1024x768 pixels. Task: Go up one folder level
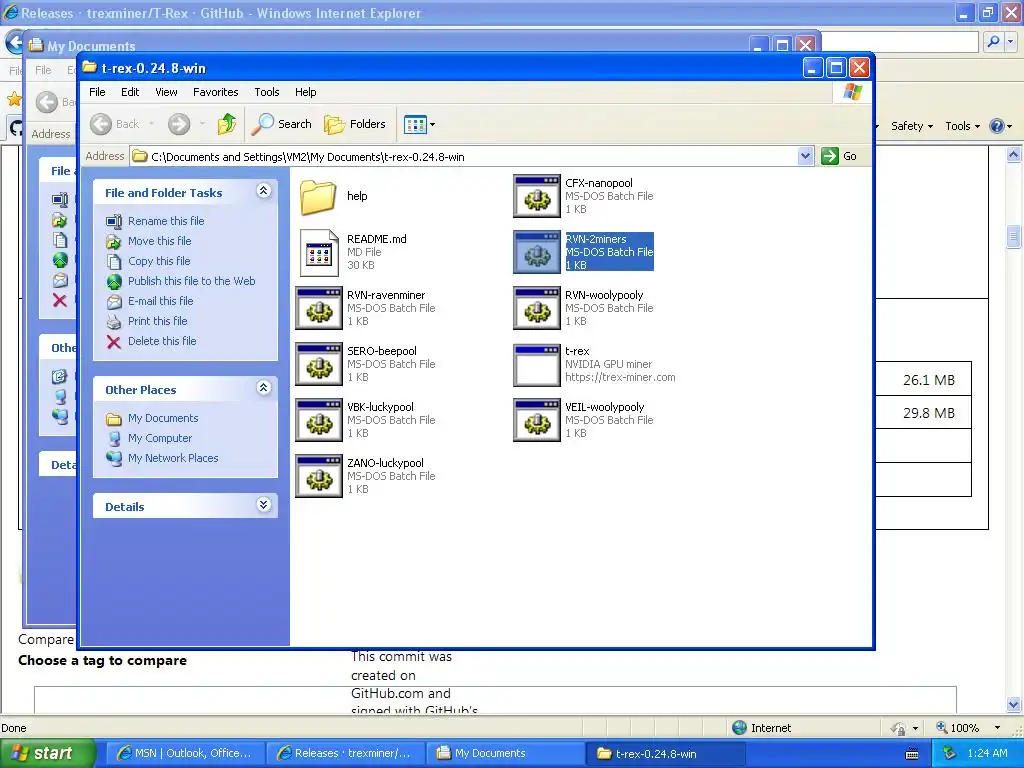click(x=227, y=123)
